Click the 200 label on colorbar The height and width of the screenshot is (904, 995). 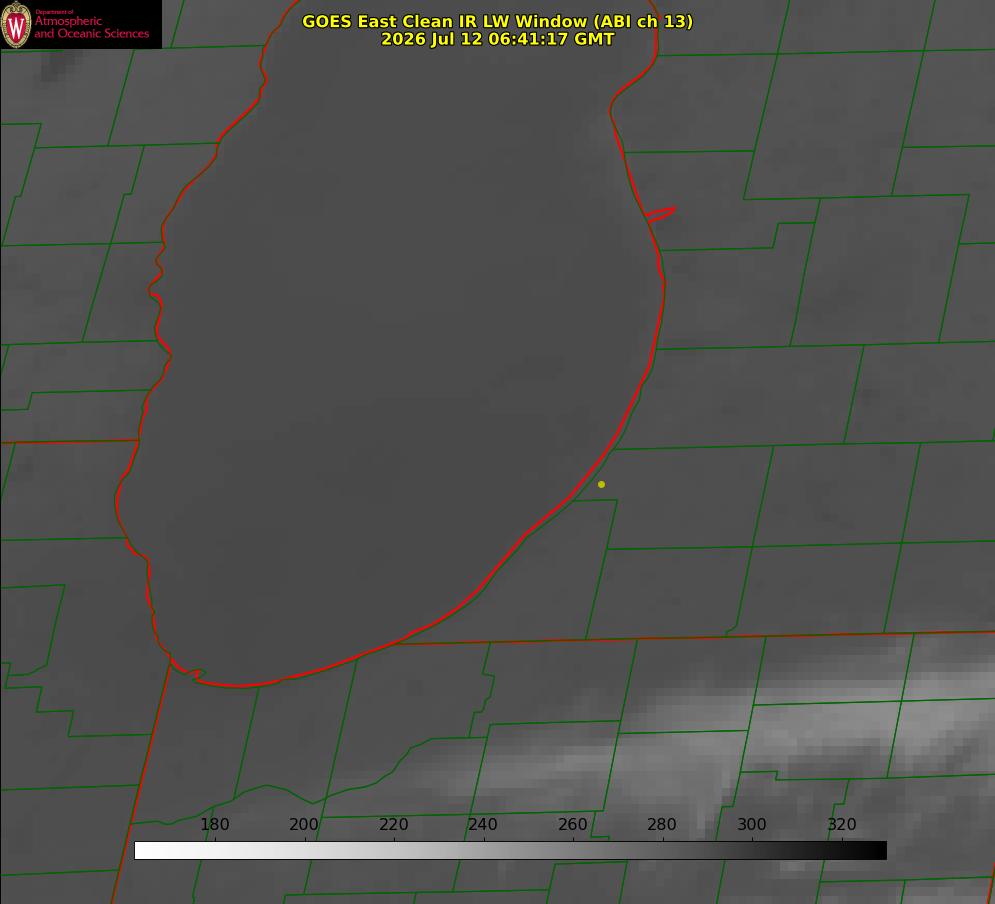303,824
